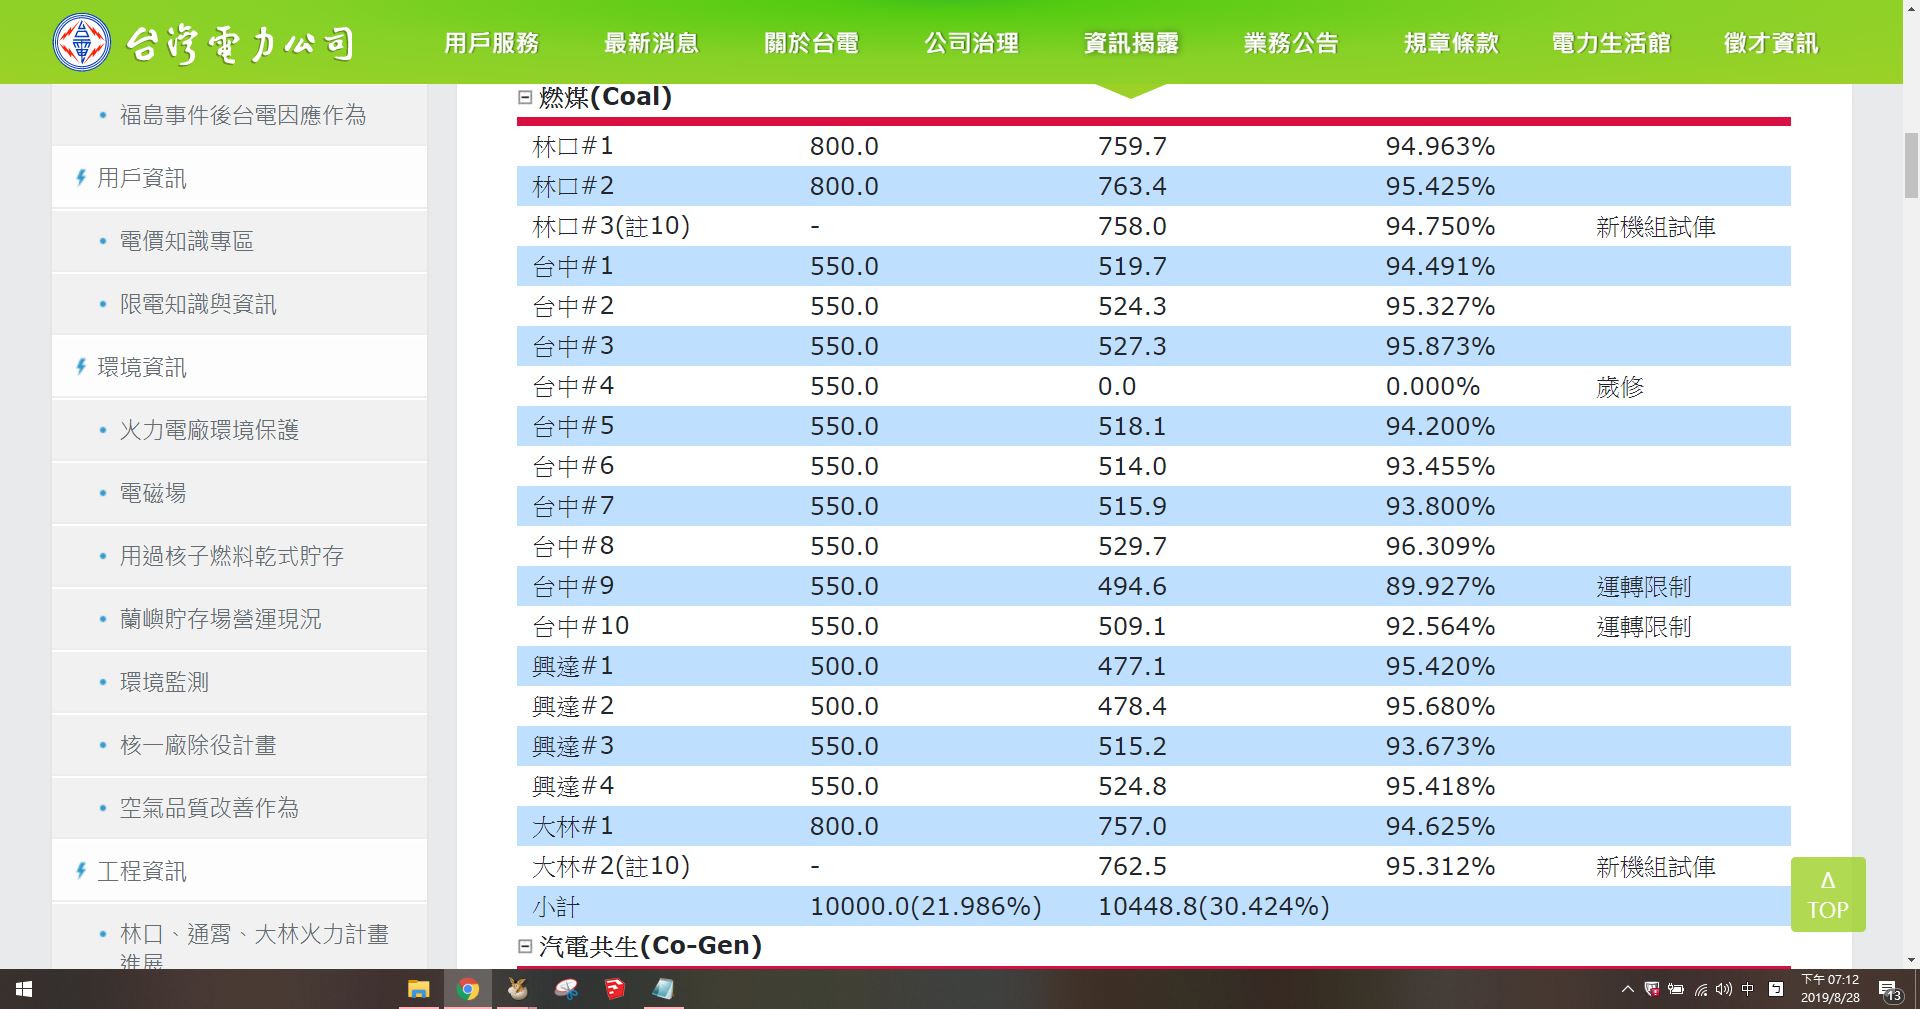
Task: Click the 大林#2(註10) row label
Action: pos(611,866)
